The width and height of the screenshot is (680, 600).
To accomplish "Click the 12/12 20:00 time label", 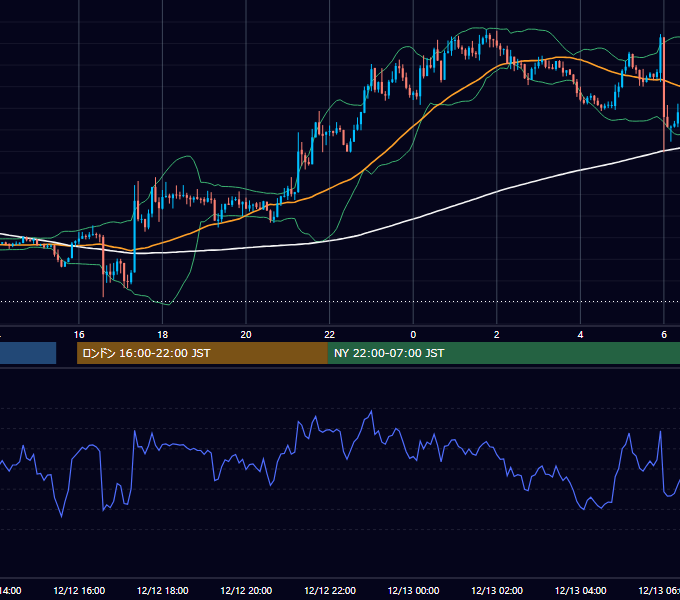I will [246, 590].
